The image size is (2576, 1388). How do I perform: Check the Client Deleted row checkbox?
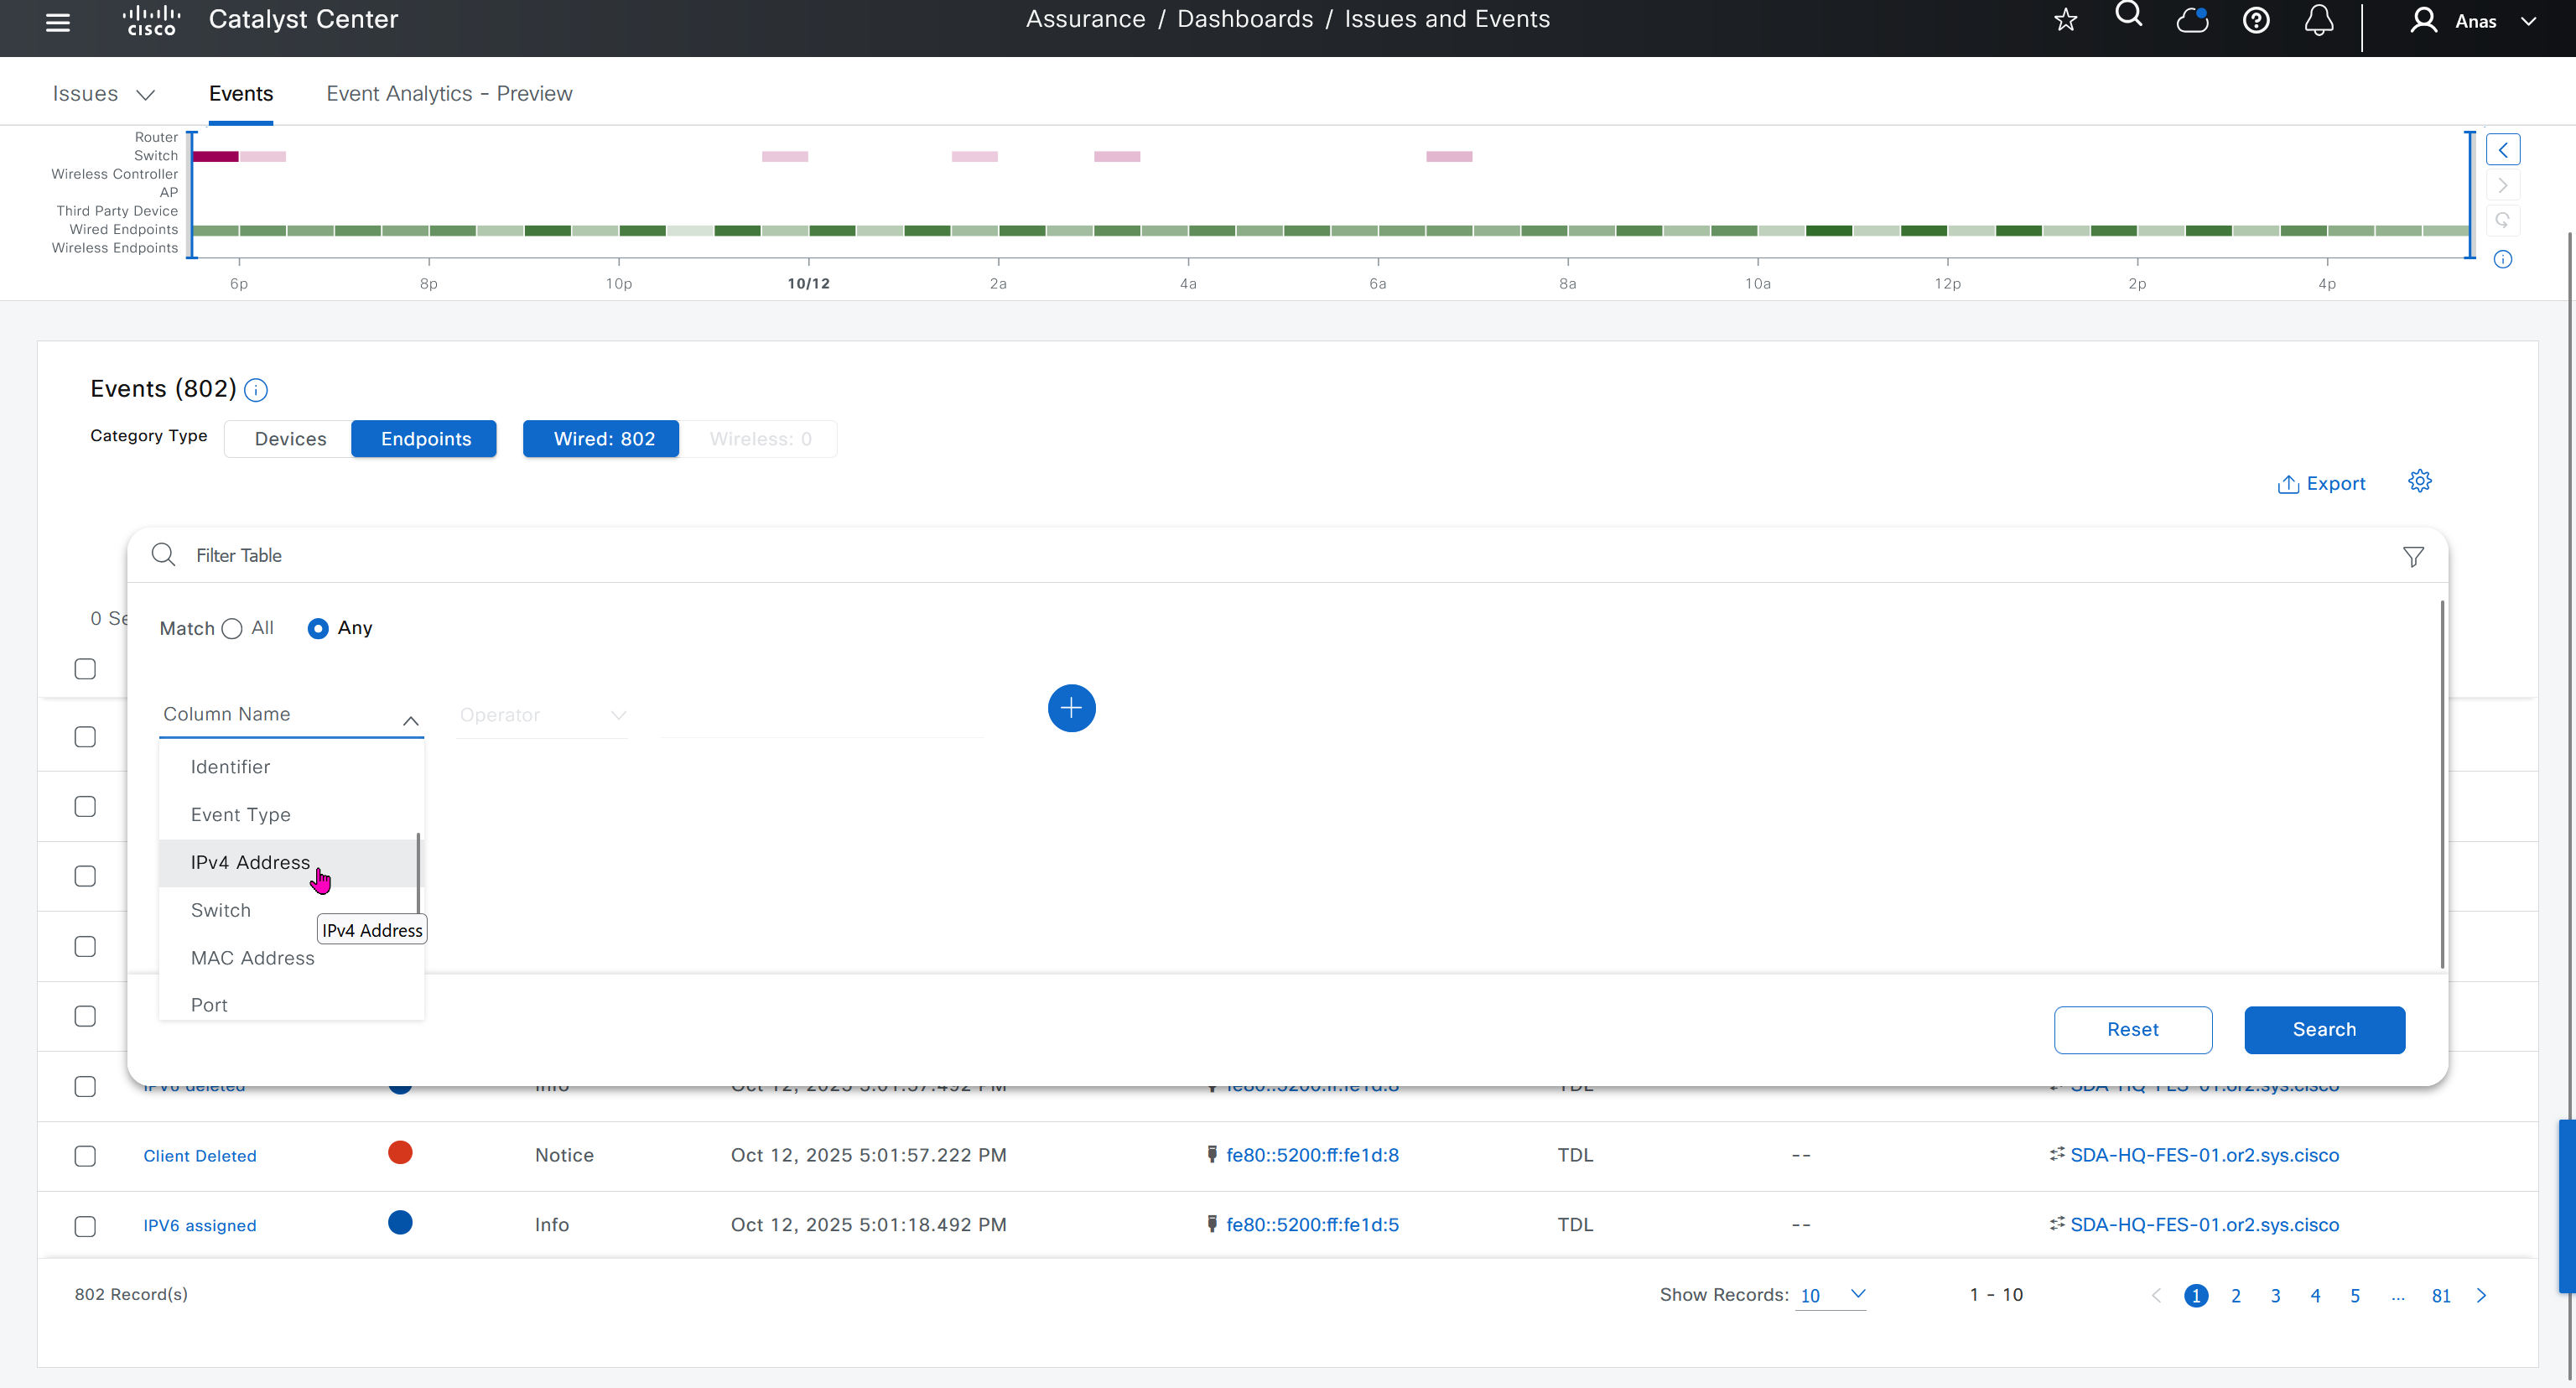85,1155
